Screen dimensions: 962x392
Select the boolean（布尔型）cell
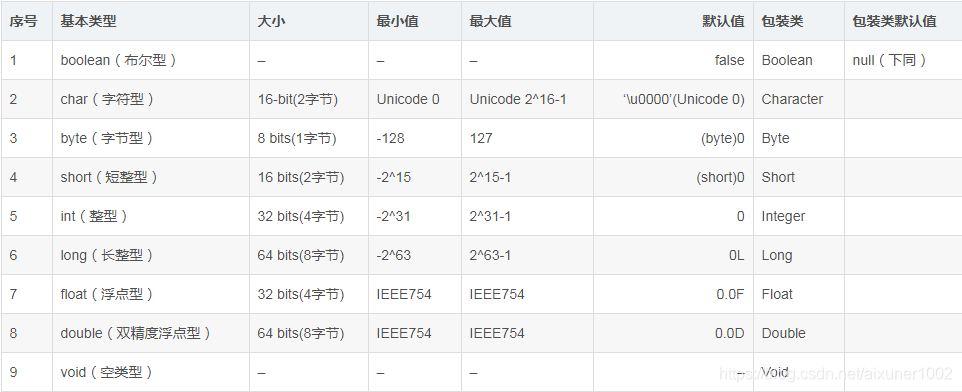click(x=150, y=60)
